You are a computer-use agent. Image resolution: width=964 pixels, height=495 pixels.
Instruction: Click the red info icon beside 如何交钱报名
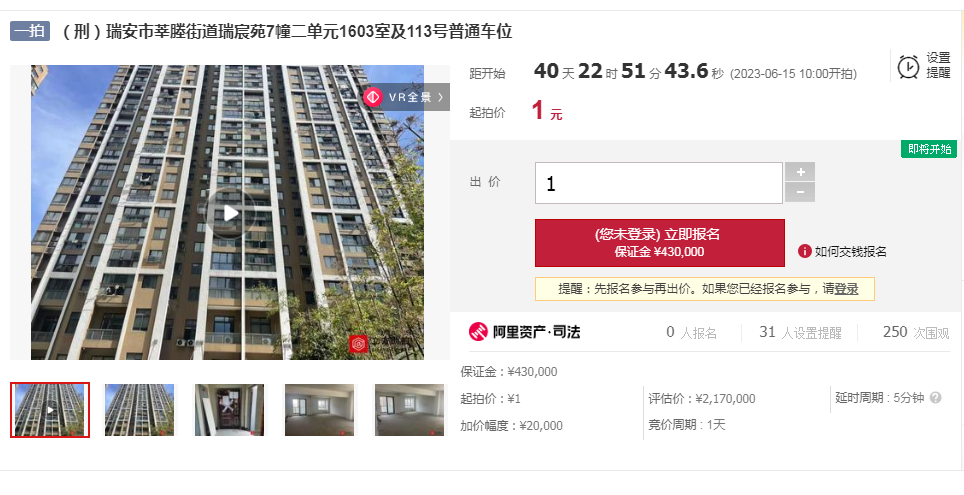click(x=804, y=251)
